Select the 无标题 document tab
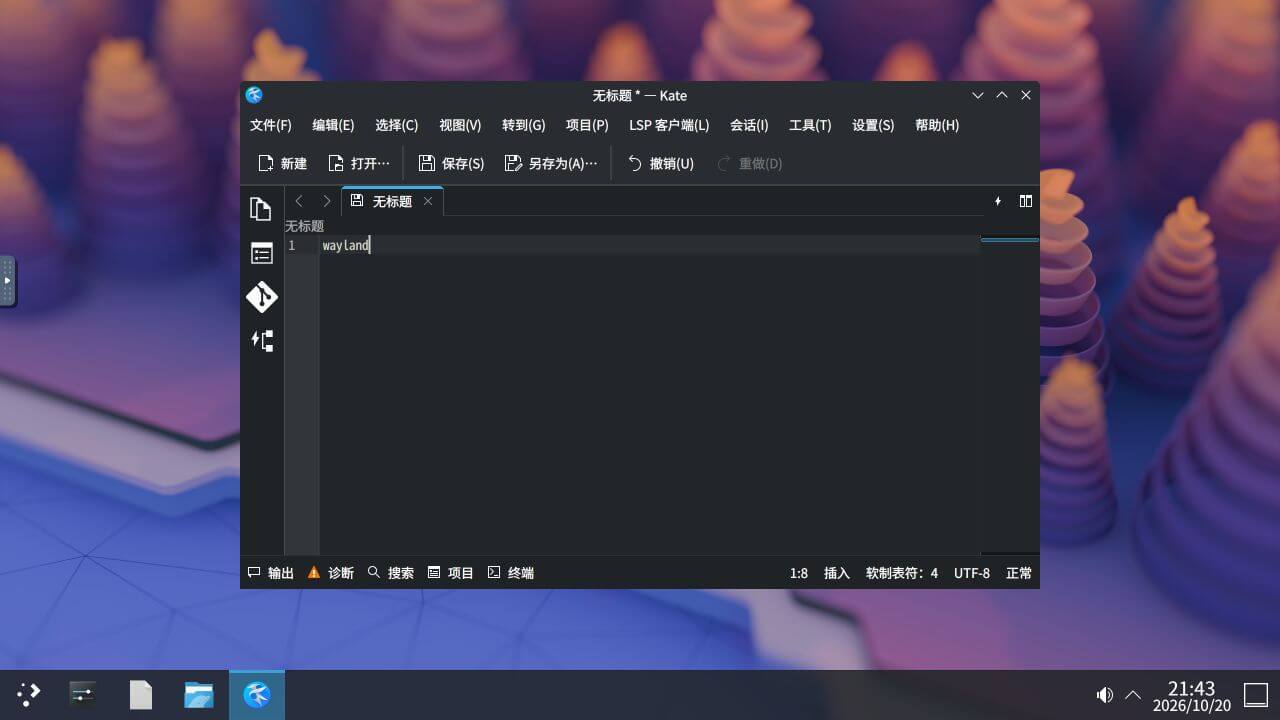The image size is (1280, 720). pyautogui.click(x=392, y=201)
